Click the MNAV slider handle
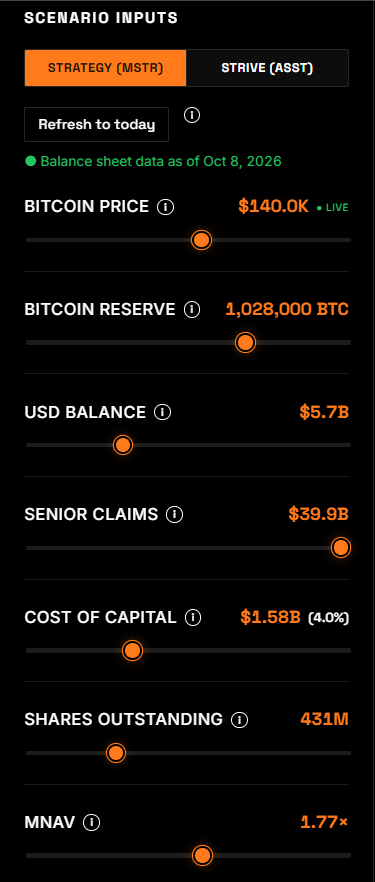Image resolution: width=375 pixels, height=882 pixels. tap(202, 856)
